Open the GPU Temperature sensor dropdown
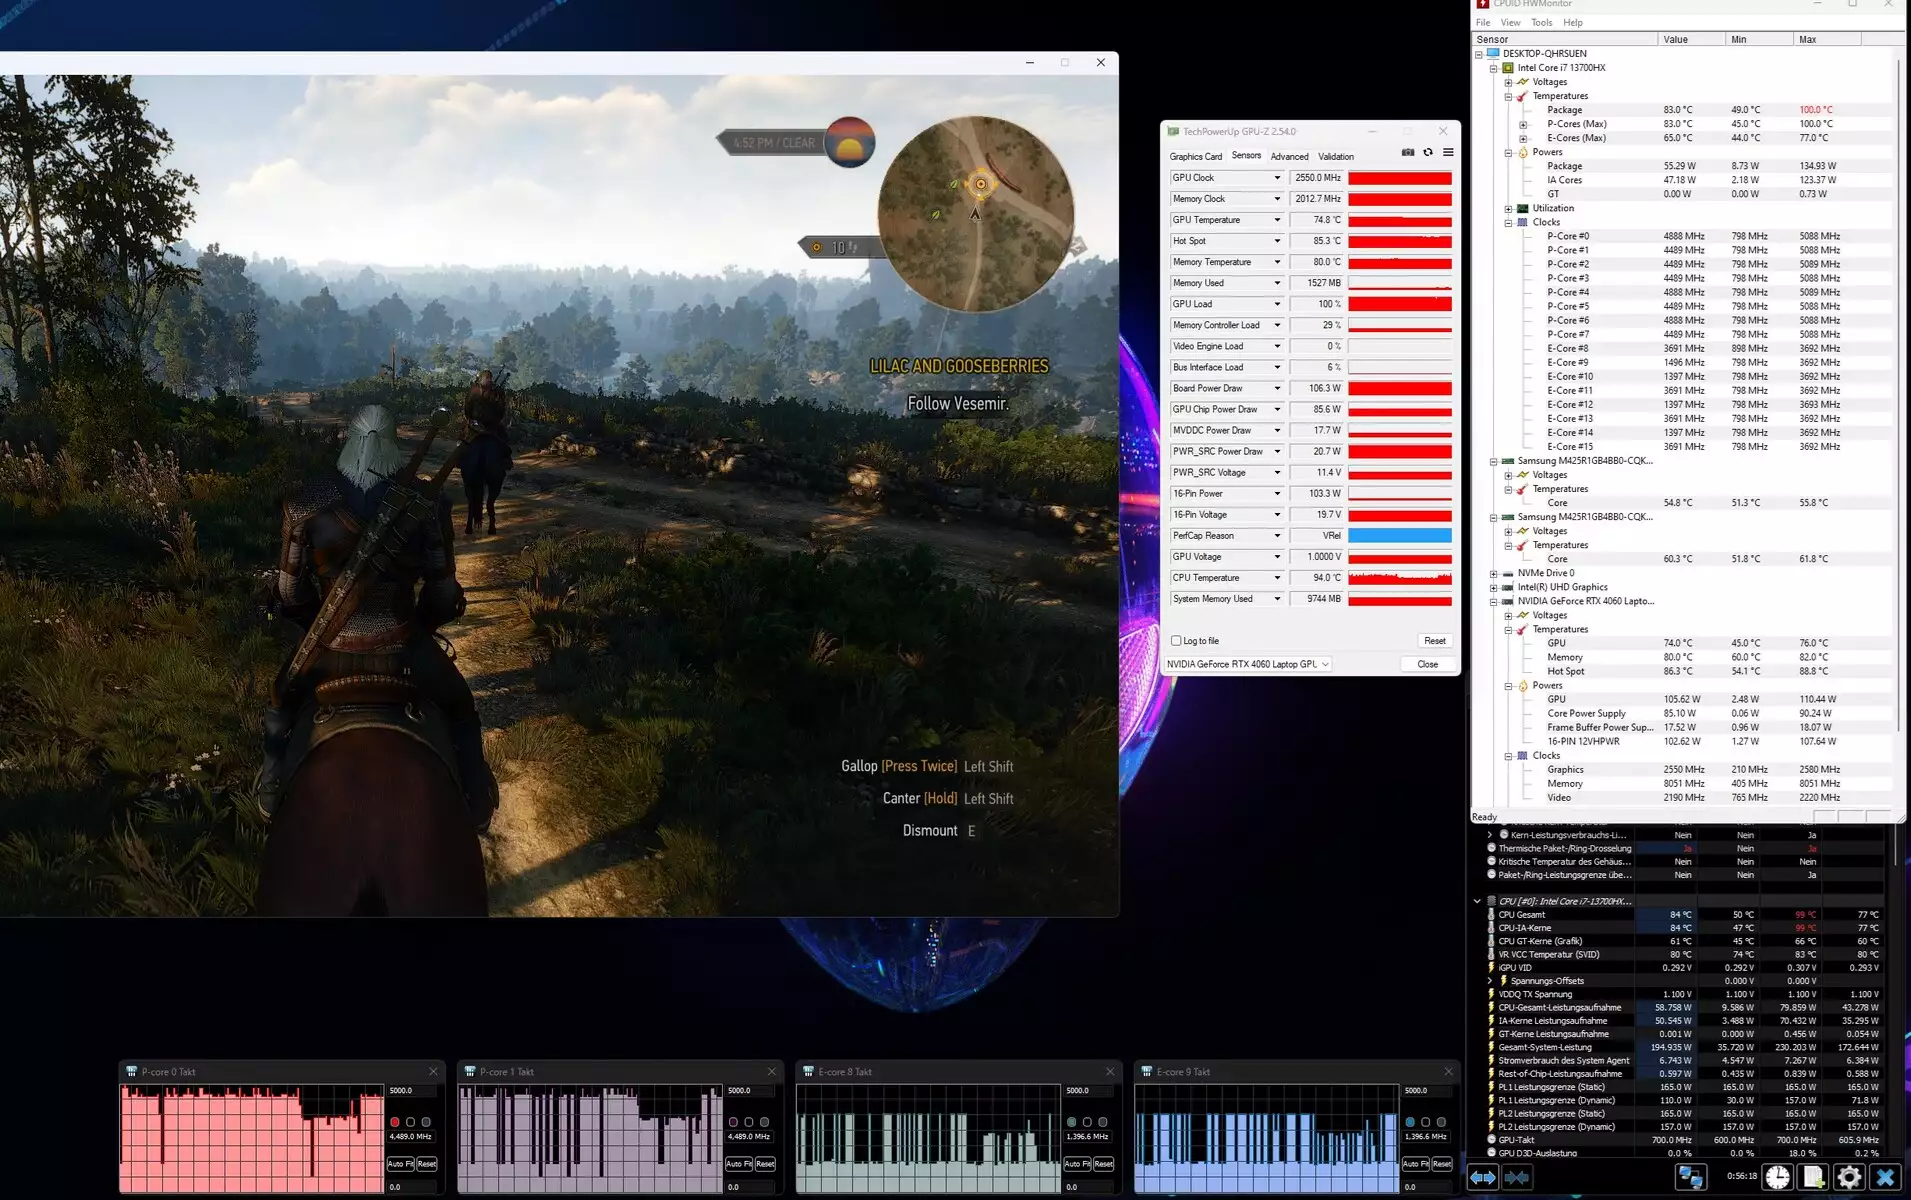The width and height of the screenshot is (1911, 1200). pyautogui.click(x=1277, y=220)
